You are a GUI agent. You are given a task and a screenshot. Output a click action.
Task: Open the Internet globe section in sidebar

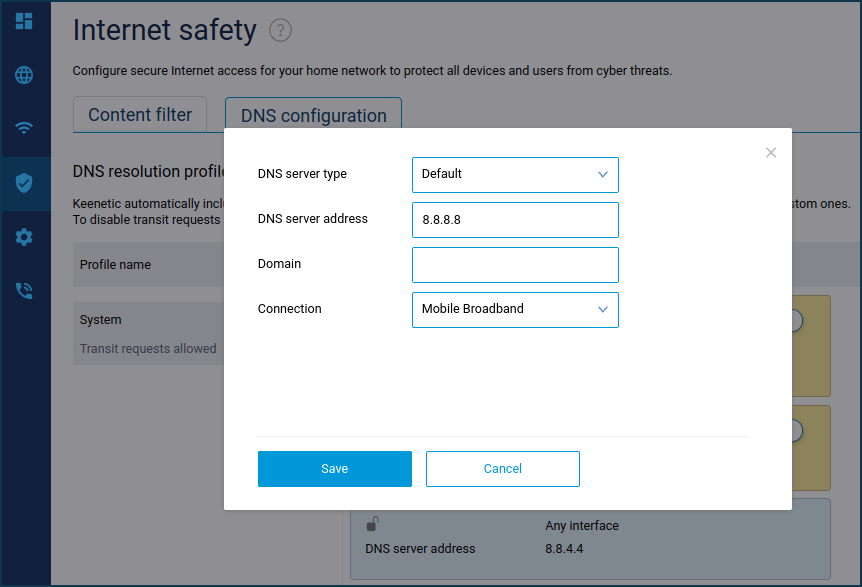24,75
